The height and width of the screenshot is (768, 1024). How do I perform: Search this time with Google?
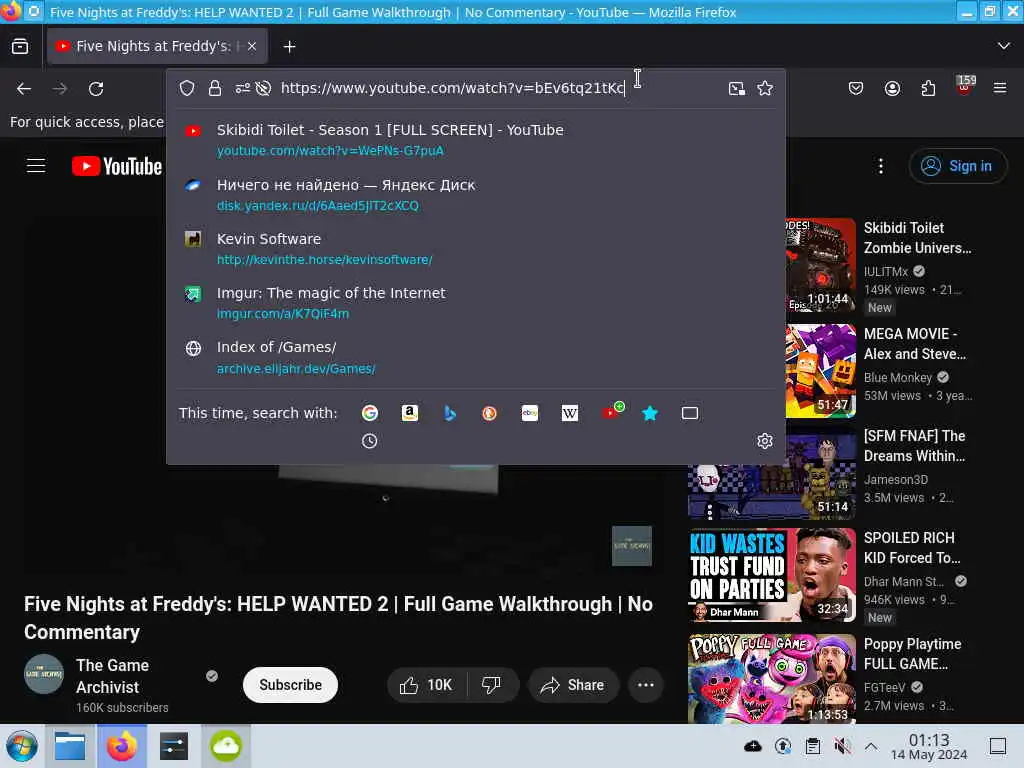pos(370,413)
